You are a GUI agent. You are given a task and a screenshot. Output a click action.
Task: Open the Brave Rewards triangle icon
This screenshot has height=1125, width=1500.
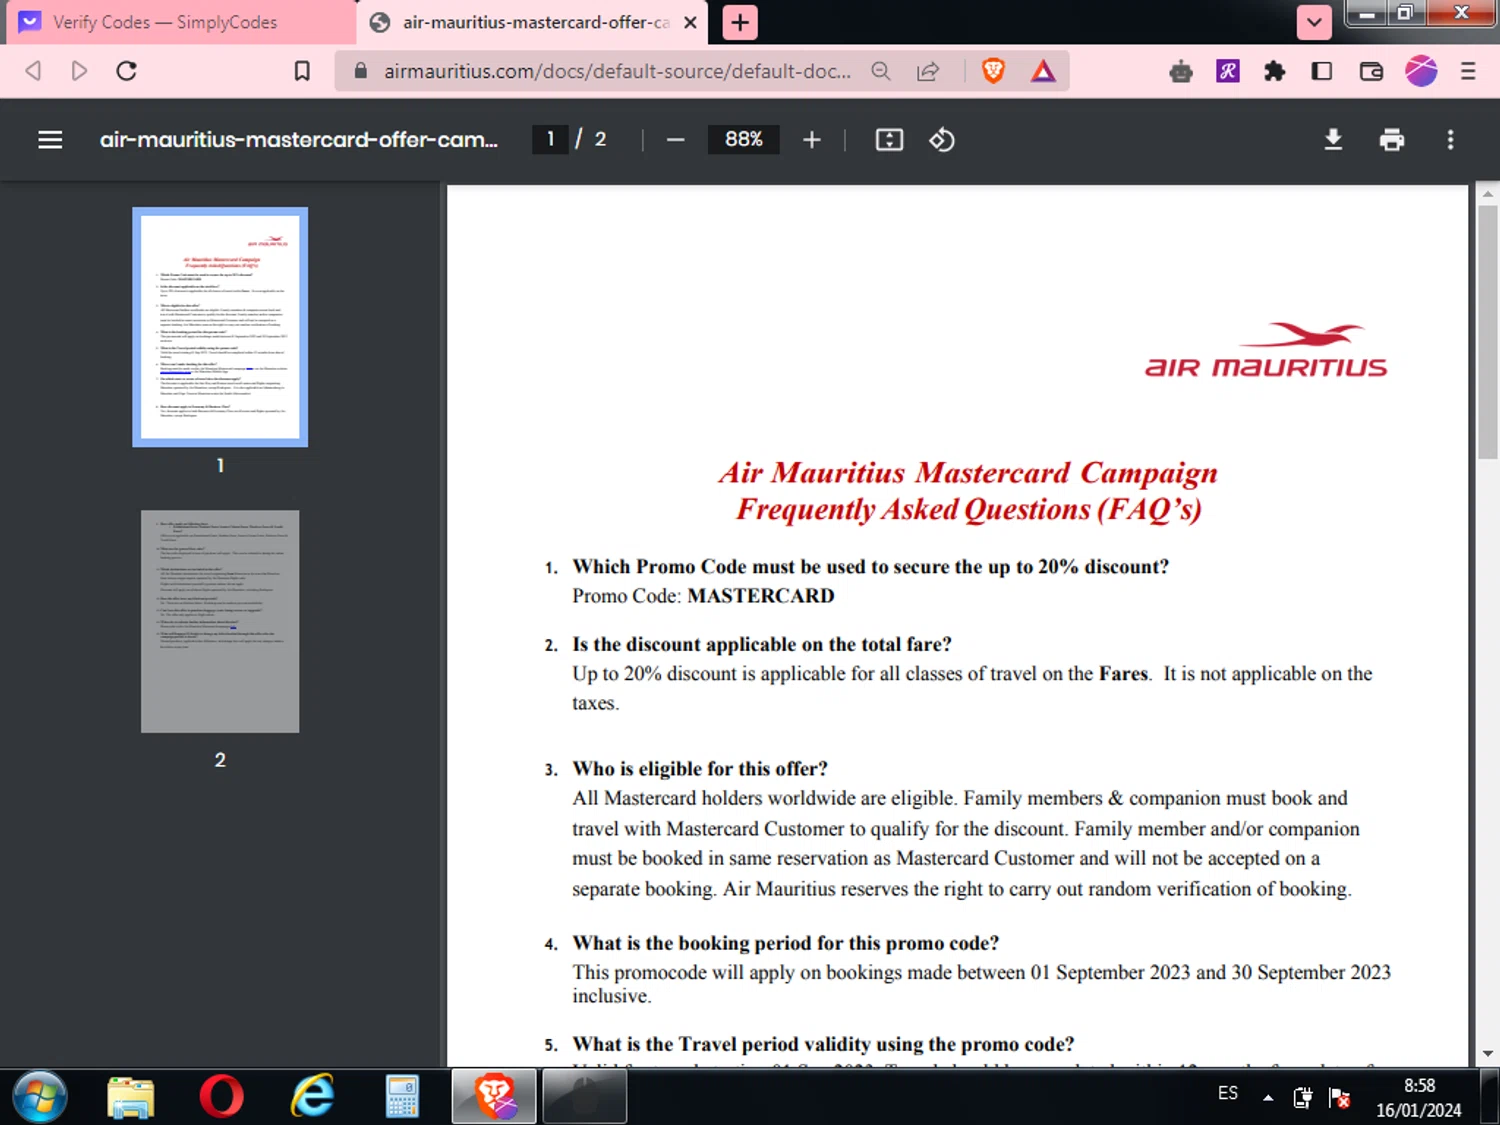click(x=1043, y=71)
